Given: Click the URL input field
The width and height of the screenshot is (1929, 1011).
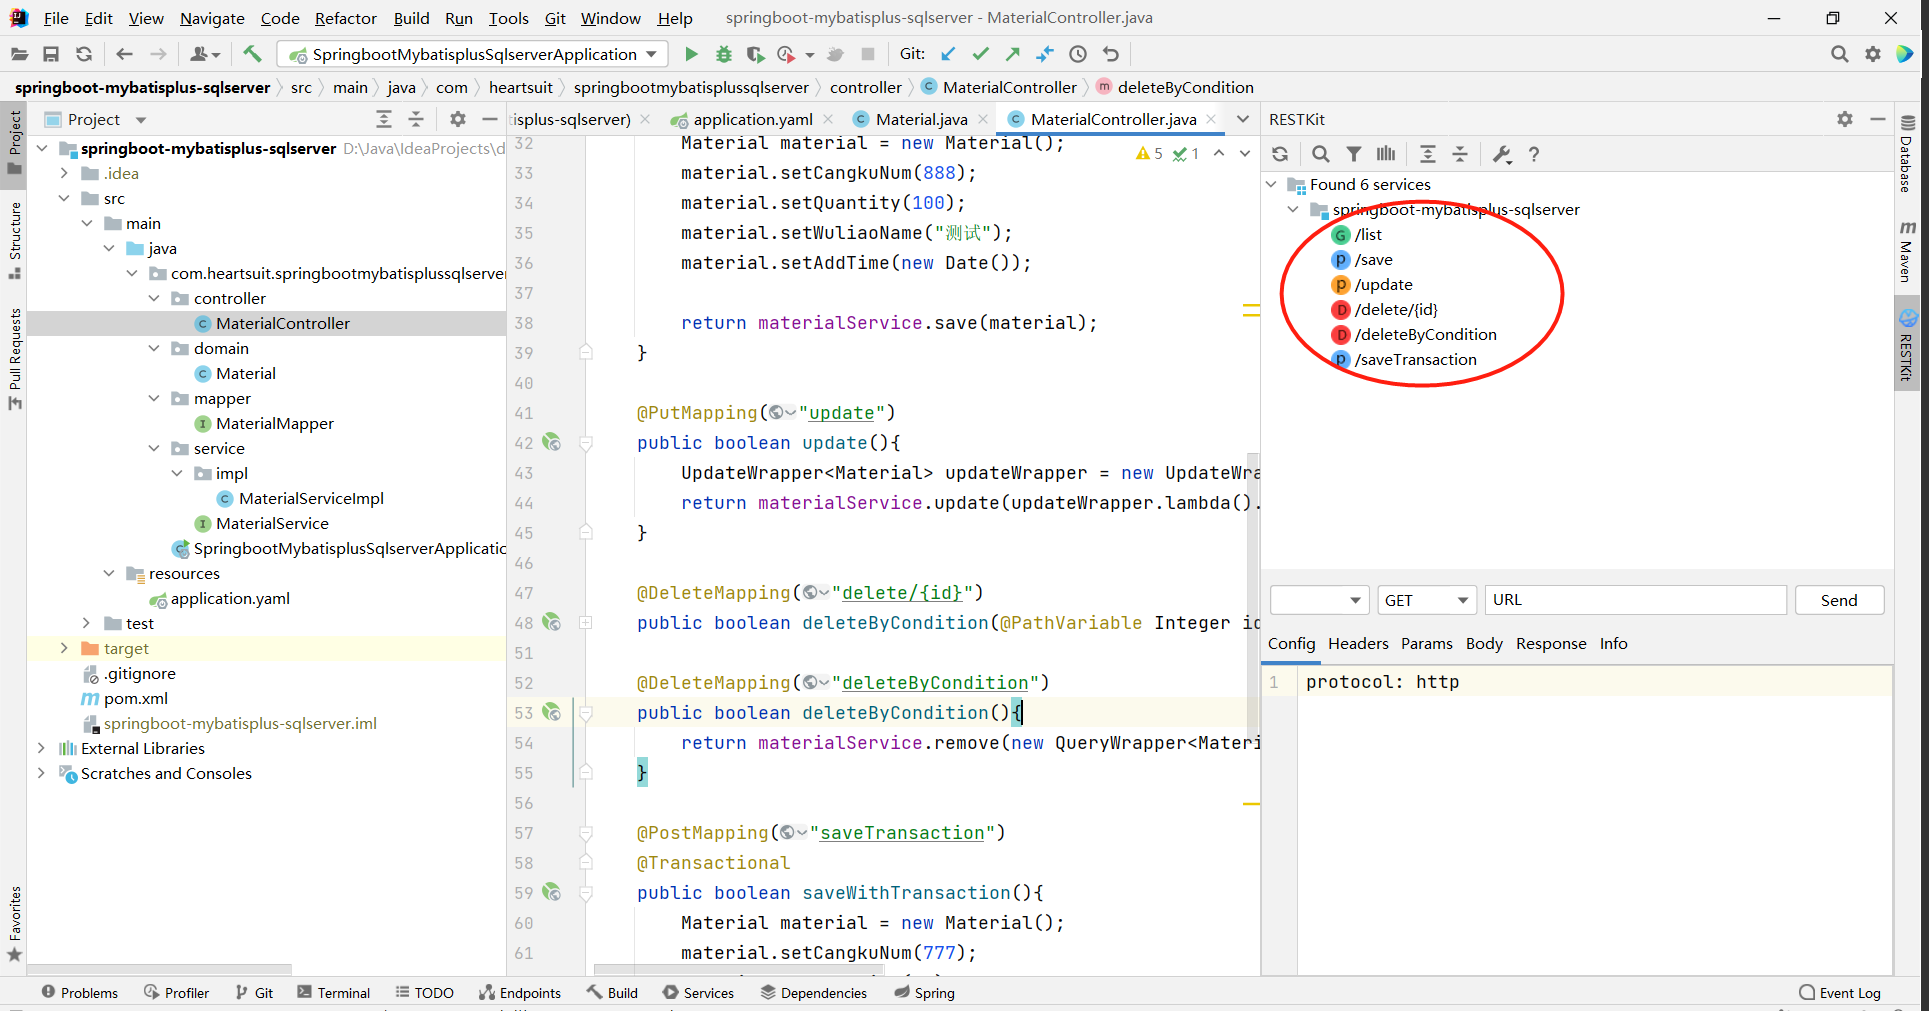Looking at the screenshot, I should (1635, 600).
